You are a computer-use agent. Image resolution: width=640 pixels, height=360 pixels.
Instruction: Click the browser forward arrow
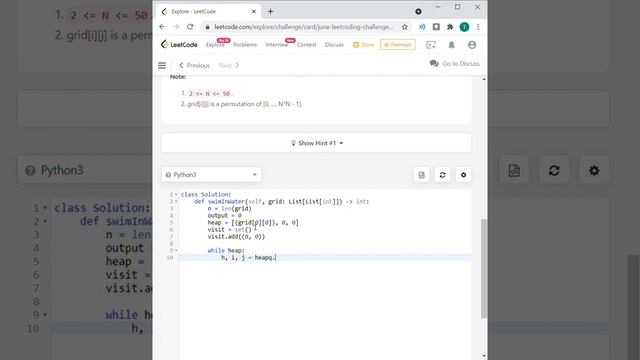coord(176,27)
